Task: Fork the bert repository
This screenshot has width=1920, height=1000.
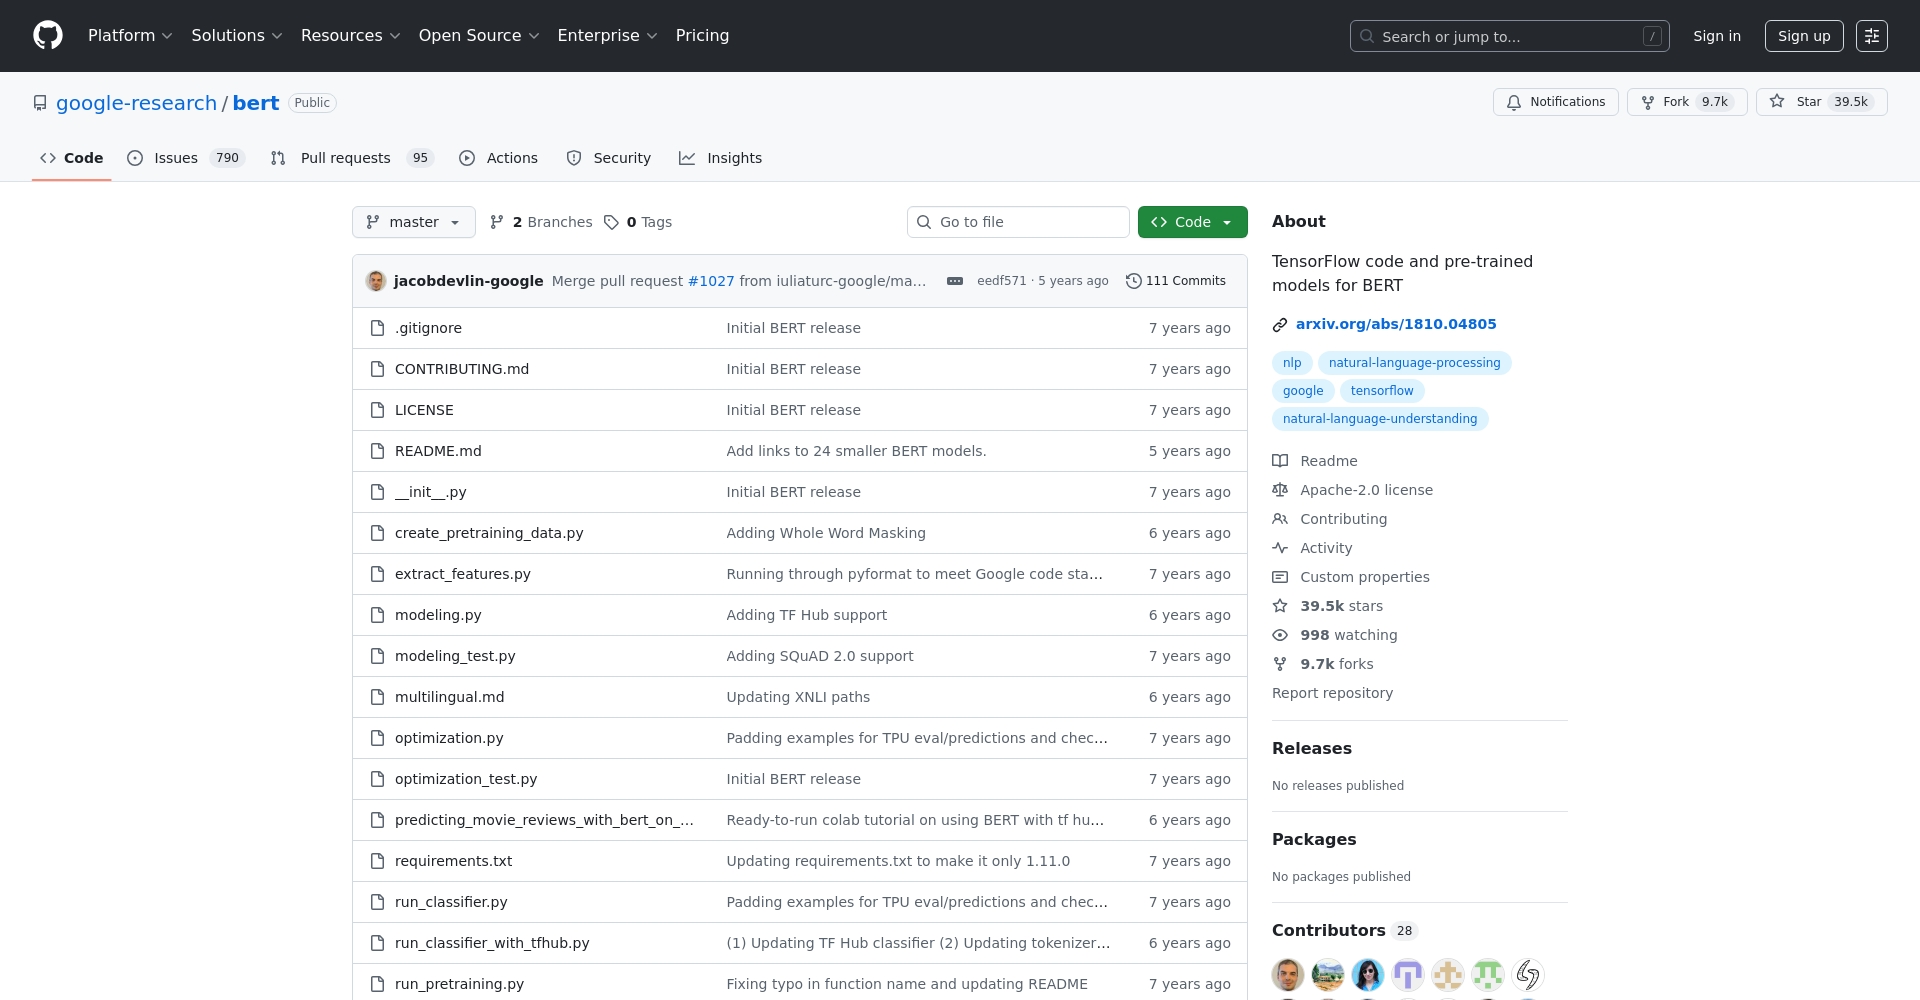Action: [1687, 102]
